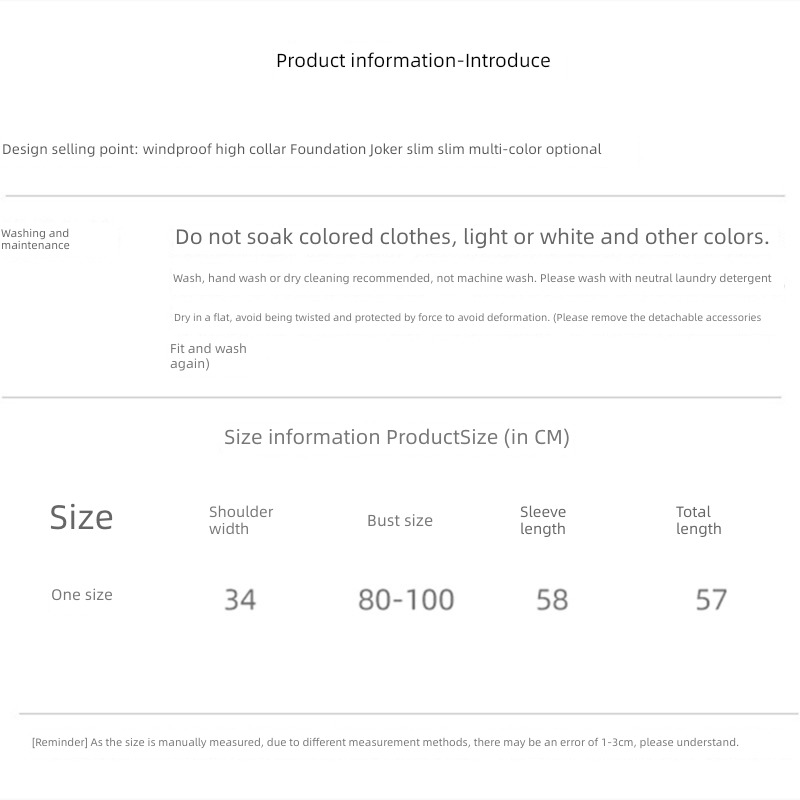The width and height of the screenshot is (800, 800).
Task: Click the total length value 57
Action: pos(711,599)
